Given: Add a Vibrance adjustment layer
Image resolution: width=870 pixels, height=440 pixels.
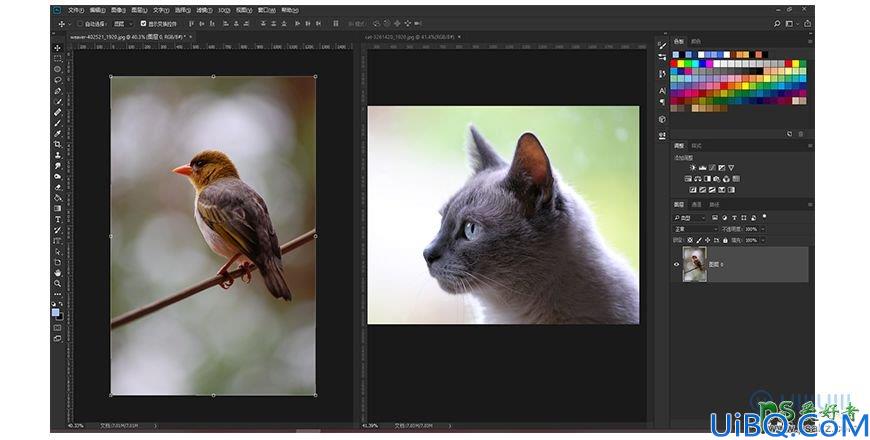Looking at the screenshot, I should (x=731, y=168).
